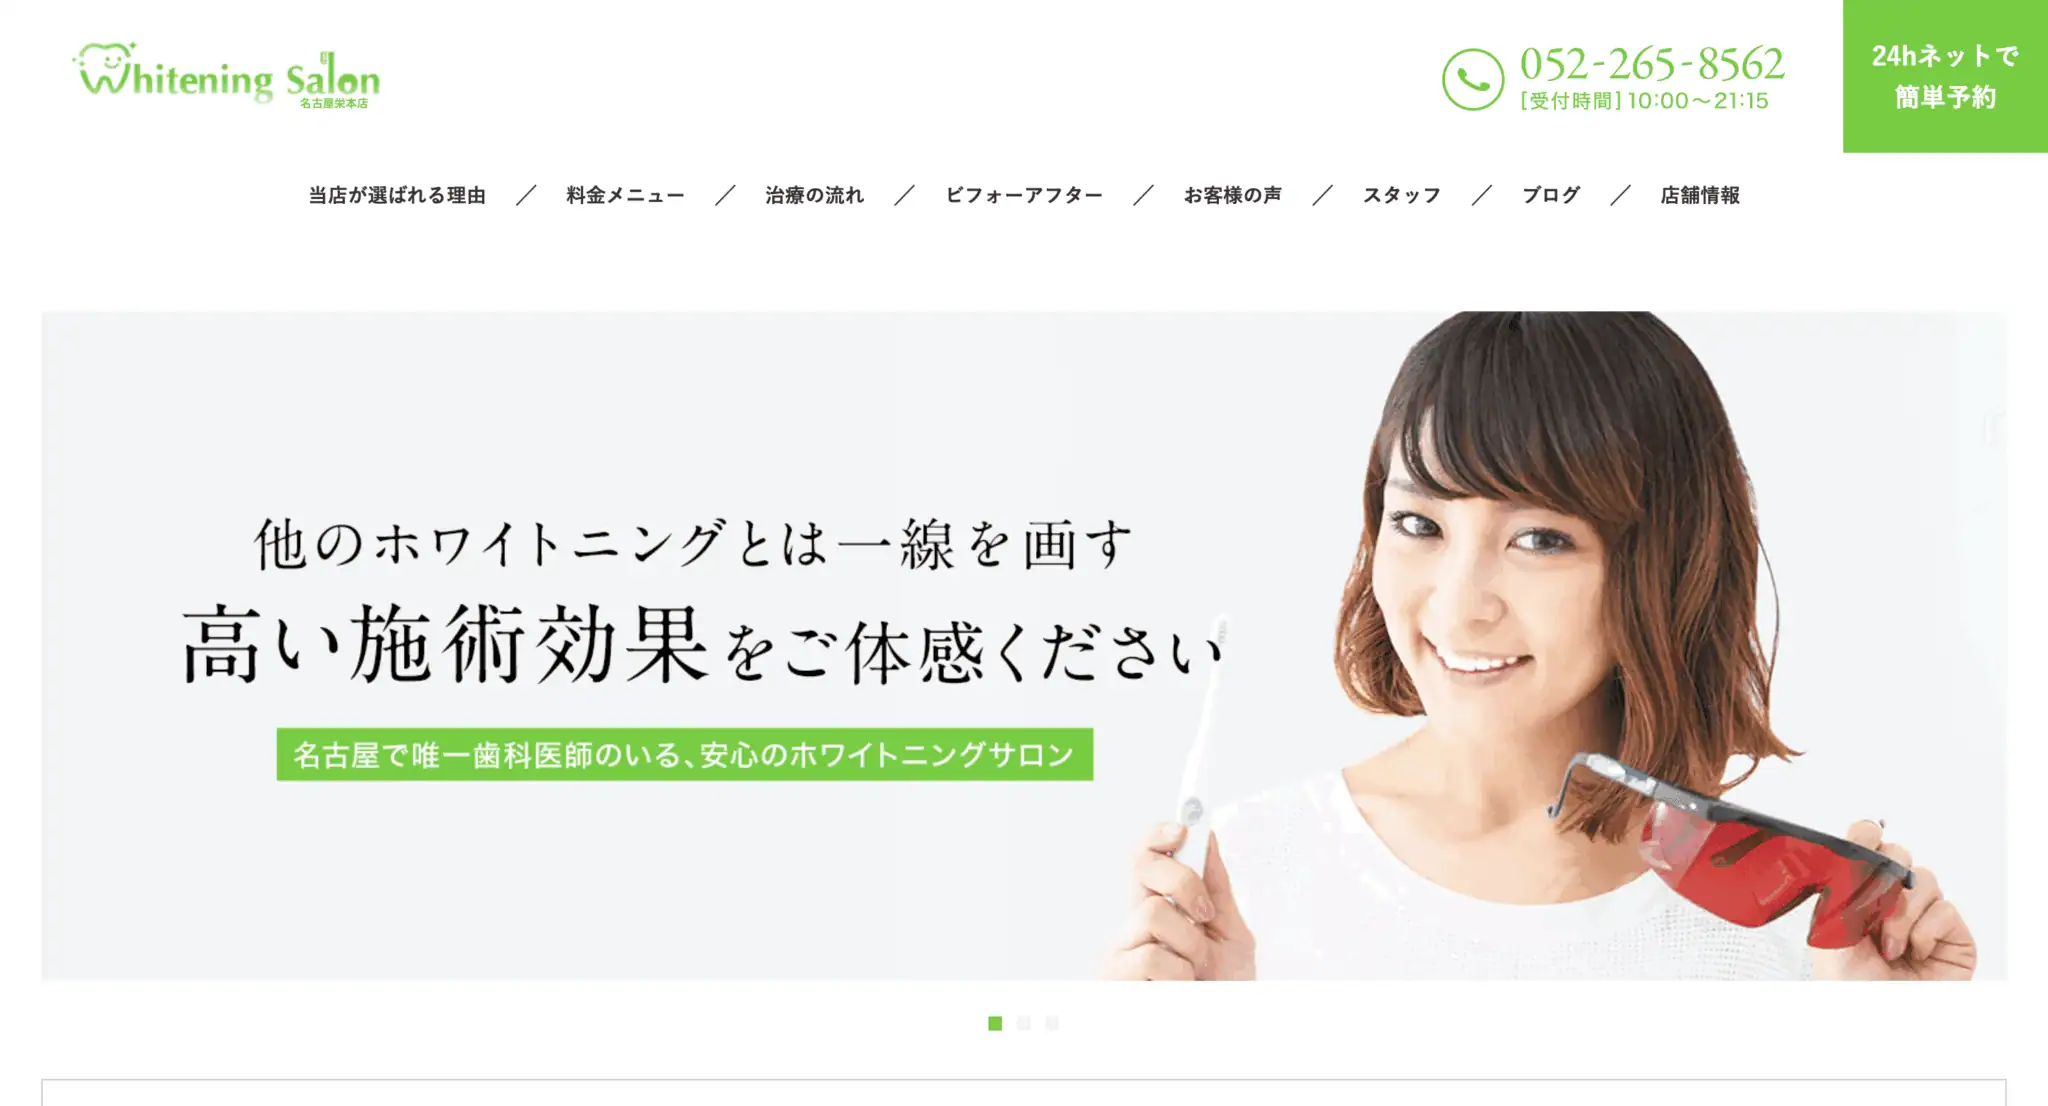This screenshot has width=2048, height=1106.
Task: Go to the スタッフ page
Action: [1402, 195]
